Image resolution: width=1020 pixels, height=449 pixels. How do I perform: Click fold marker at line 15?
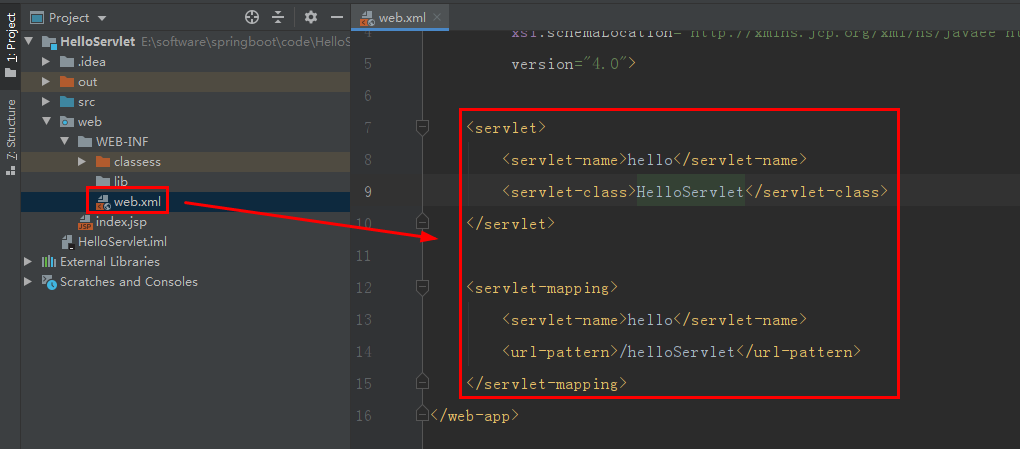click(x=422, y=382)
